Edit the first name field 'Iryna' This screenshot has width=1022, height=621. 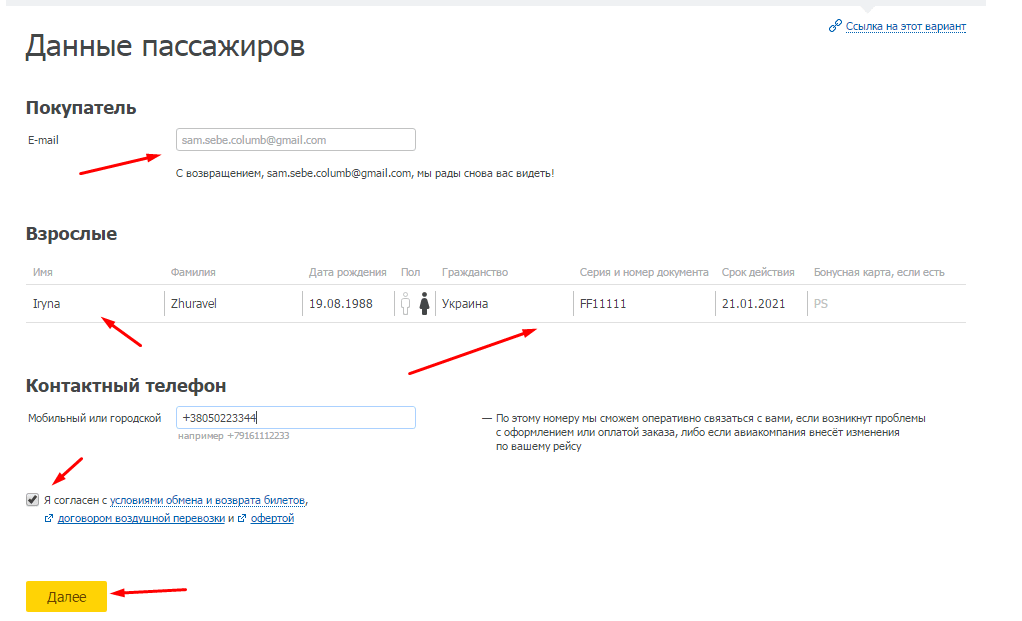95,304
